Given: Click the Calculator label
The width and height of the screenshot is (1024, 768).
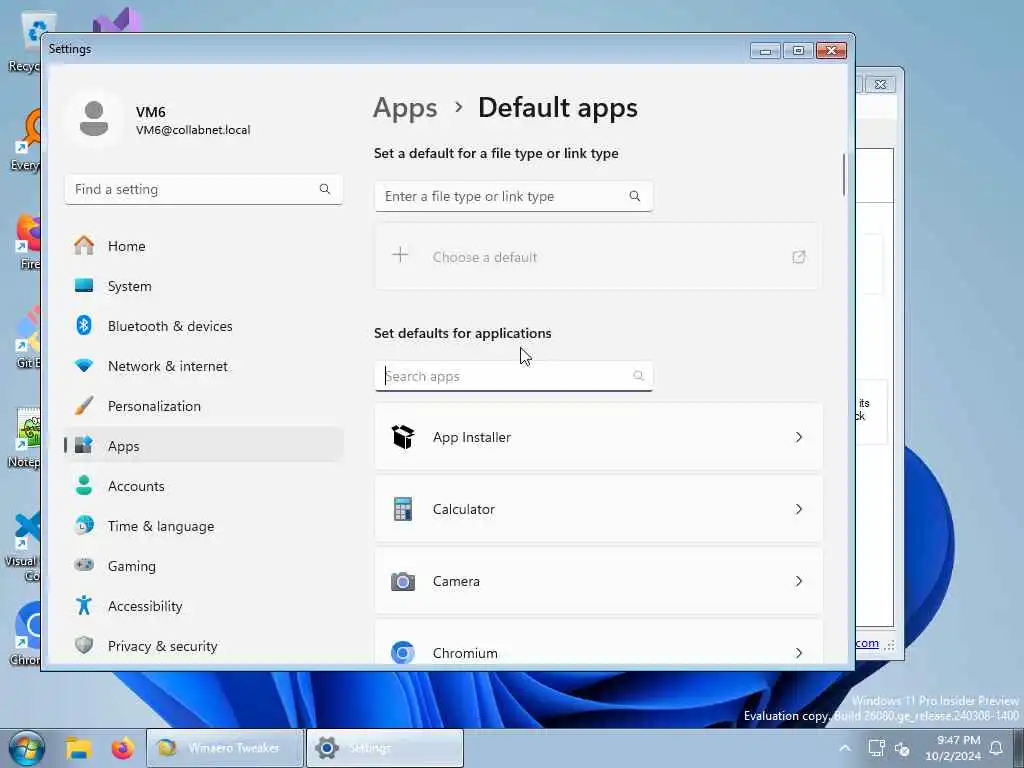Looking at the screenshot, I should [464, 509].
